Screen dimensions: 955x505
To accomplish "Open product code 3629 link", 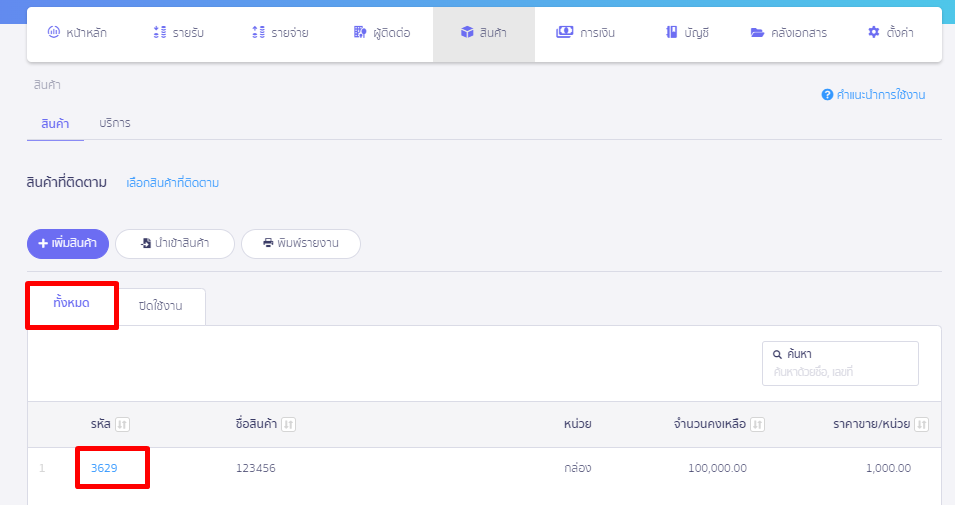I will 104,468.
